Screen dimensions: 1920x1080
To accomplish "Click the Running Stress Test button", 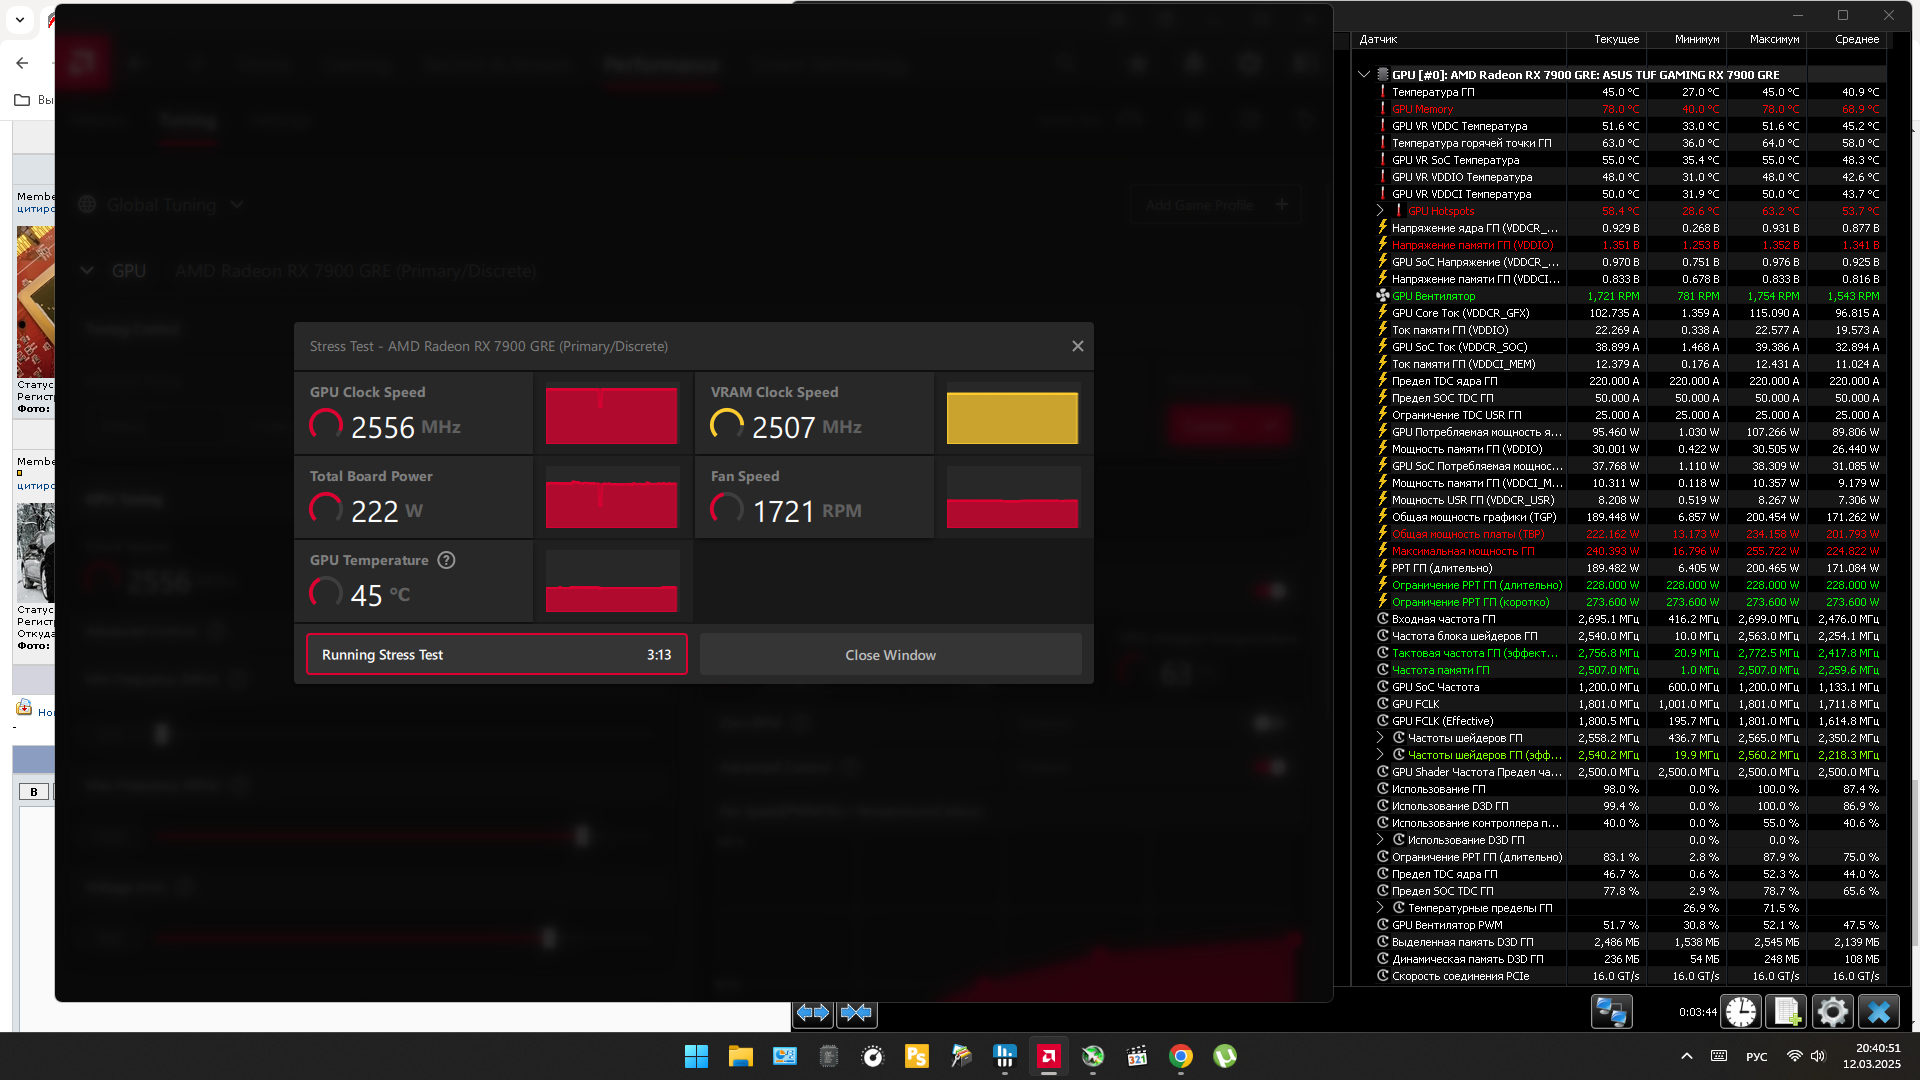I will coord(496,655).
